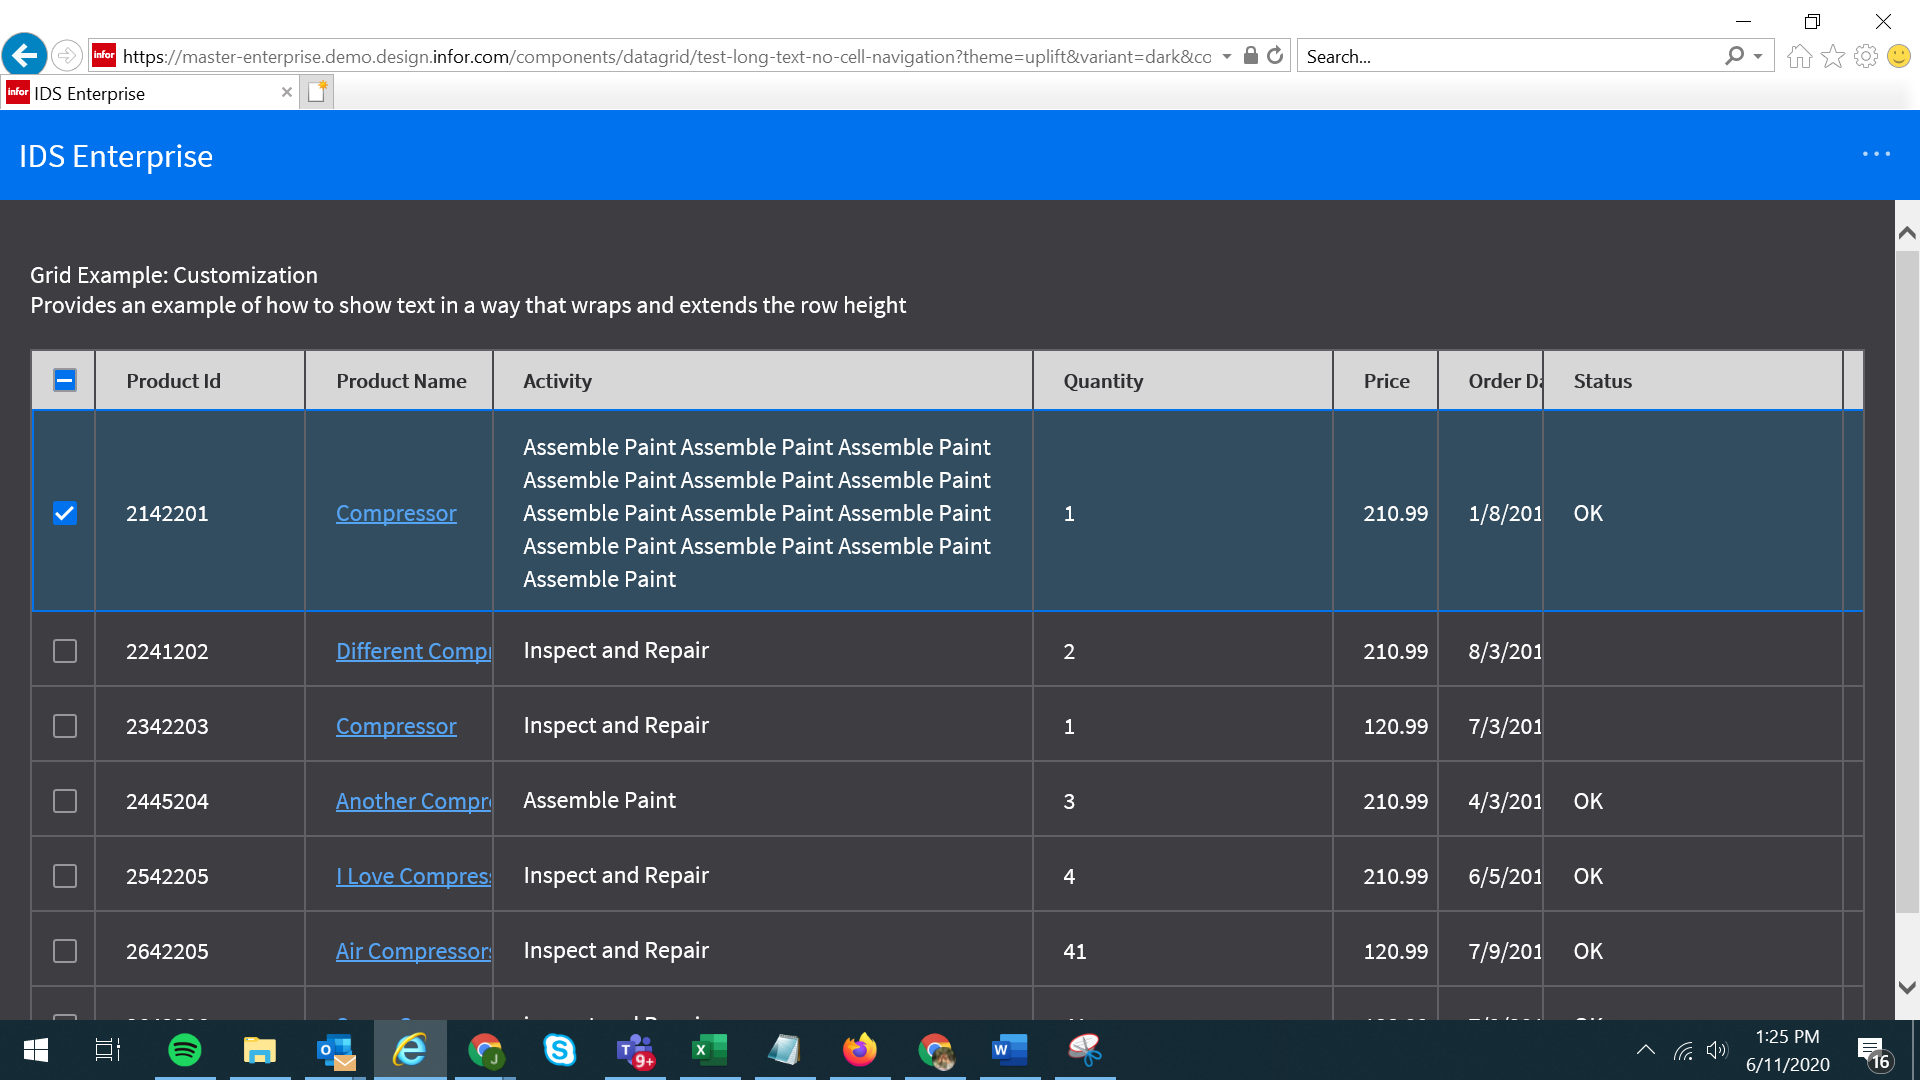
Task: Open the search provider dropdown arrow
Action: [x=1758, y=57]
